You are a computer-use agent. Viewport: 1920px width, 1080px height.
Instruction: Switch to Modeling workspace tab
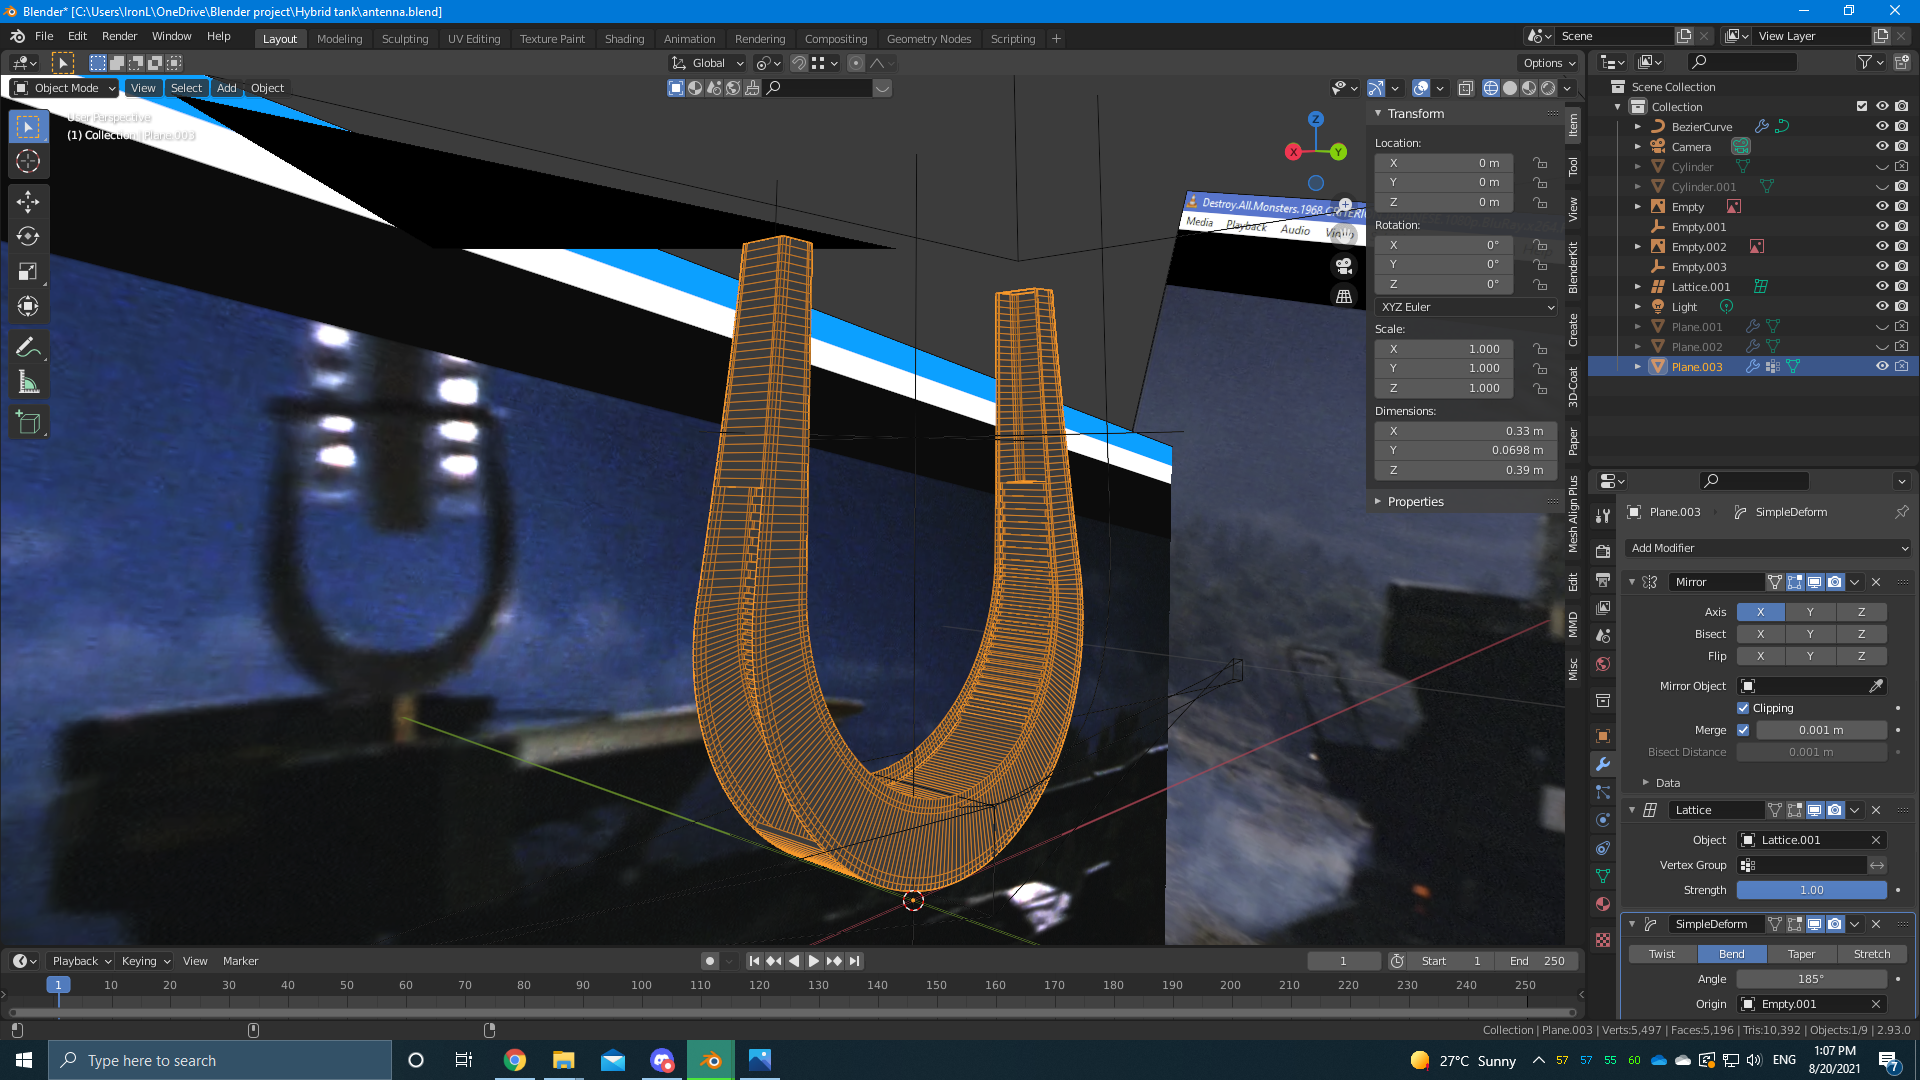[339, 39]
